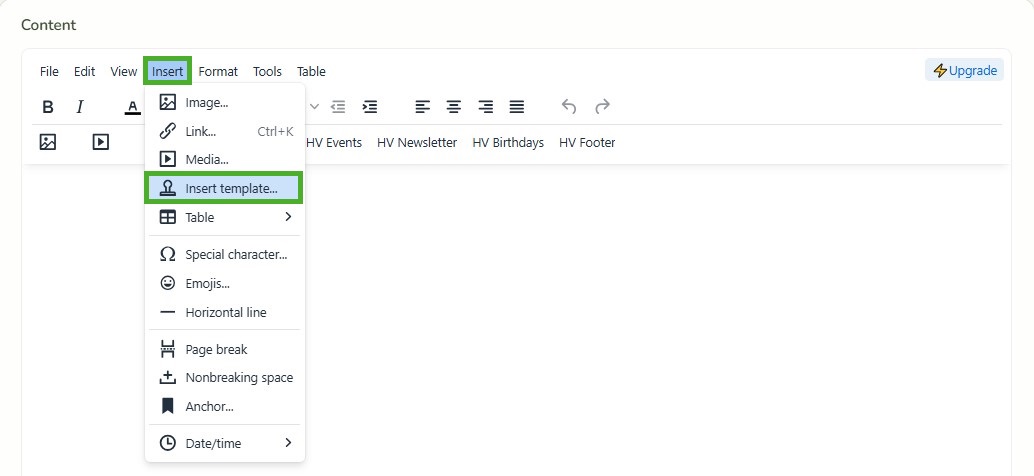1034x476 pixels.
Task: Select the text color button
Action: [x=133, y=107]
